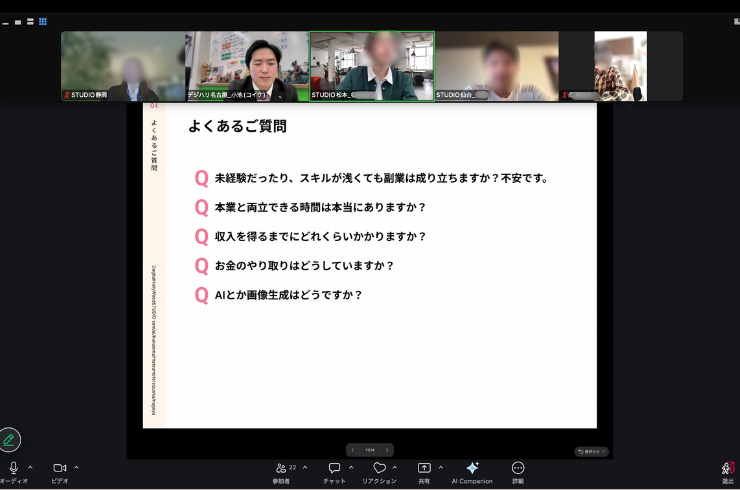Leave meeting using the 退出 icon
The width and height of the screenshot is (740, 490).
tap(728, 468)
